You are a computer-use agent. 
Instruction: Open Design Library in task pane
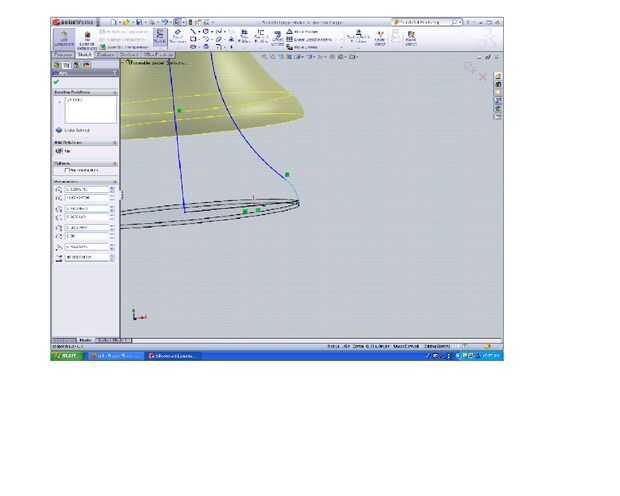pyautogui.click(x=498, y=84)
